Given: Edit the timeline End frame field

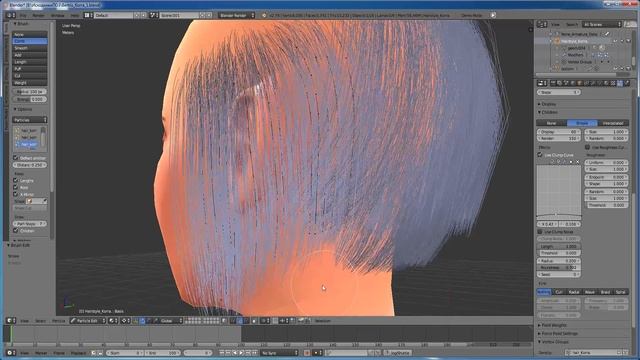Looking at the screenshot, I should [x=162, y=353].
